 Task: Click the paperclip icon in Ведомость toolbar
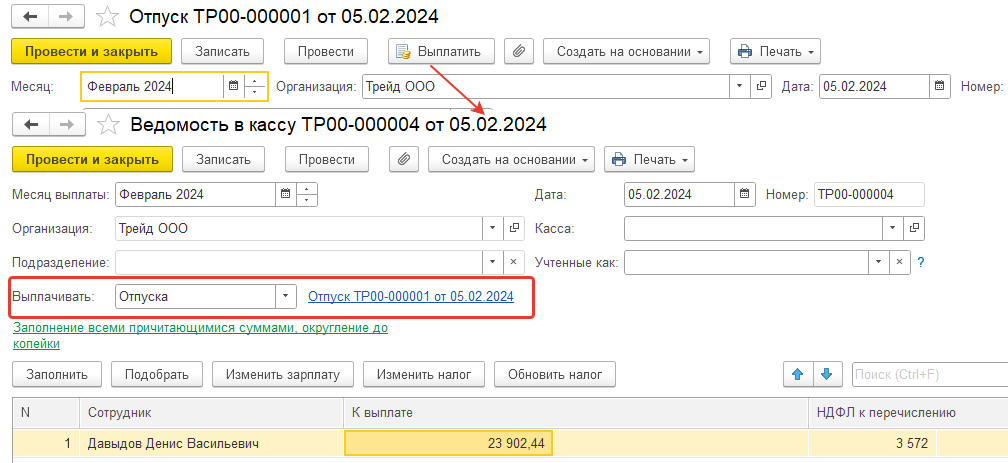[x=404, y=159]
